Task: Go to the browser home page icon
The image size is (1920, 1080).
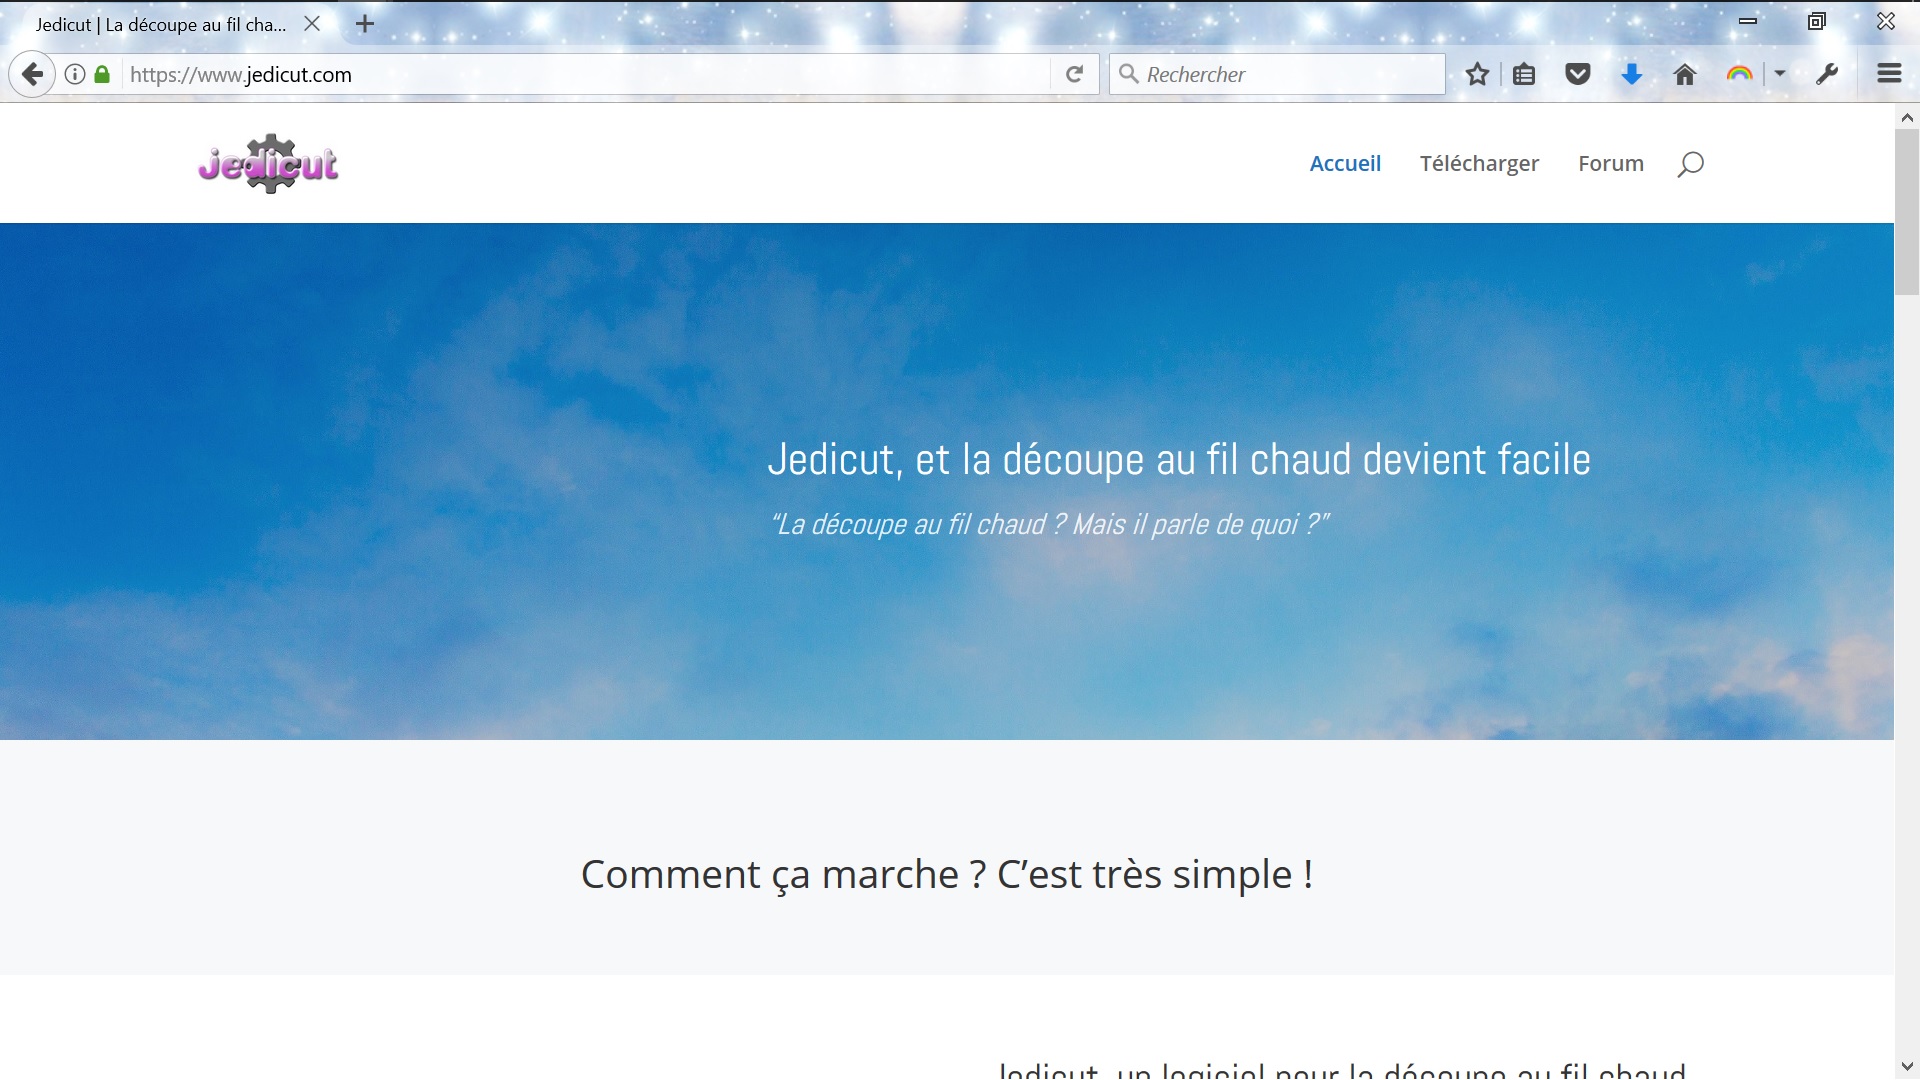Action: pyautogui.click(x=1685, y=74)
